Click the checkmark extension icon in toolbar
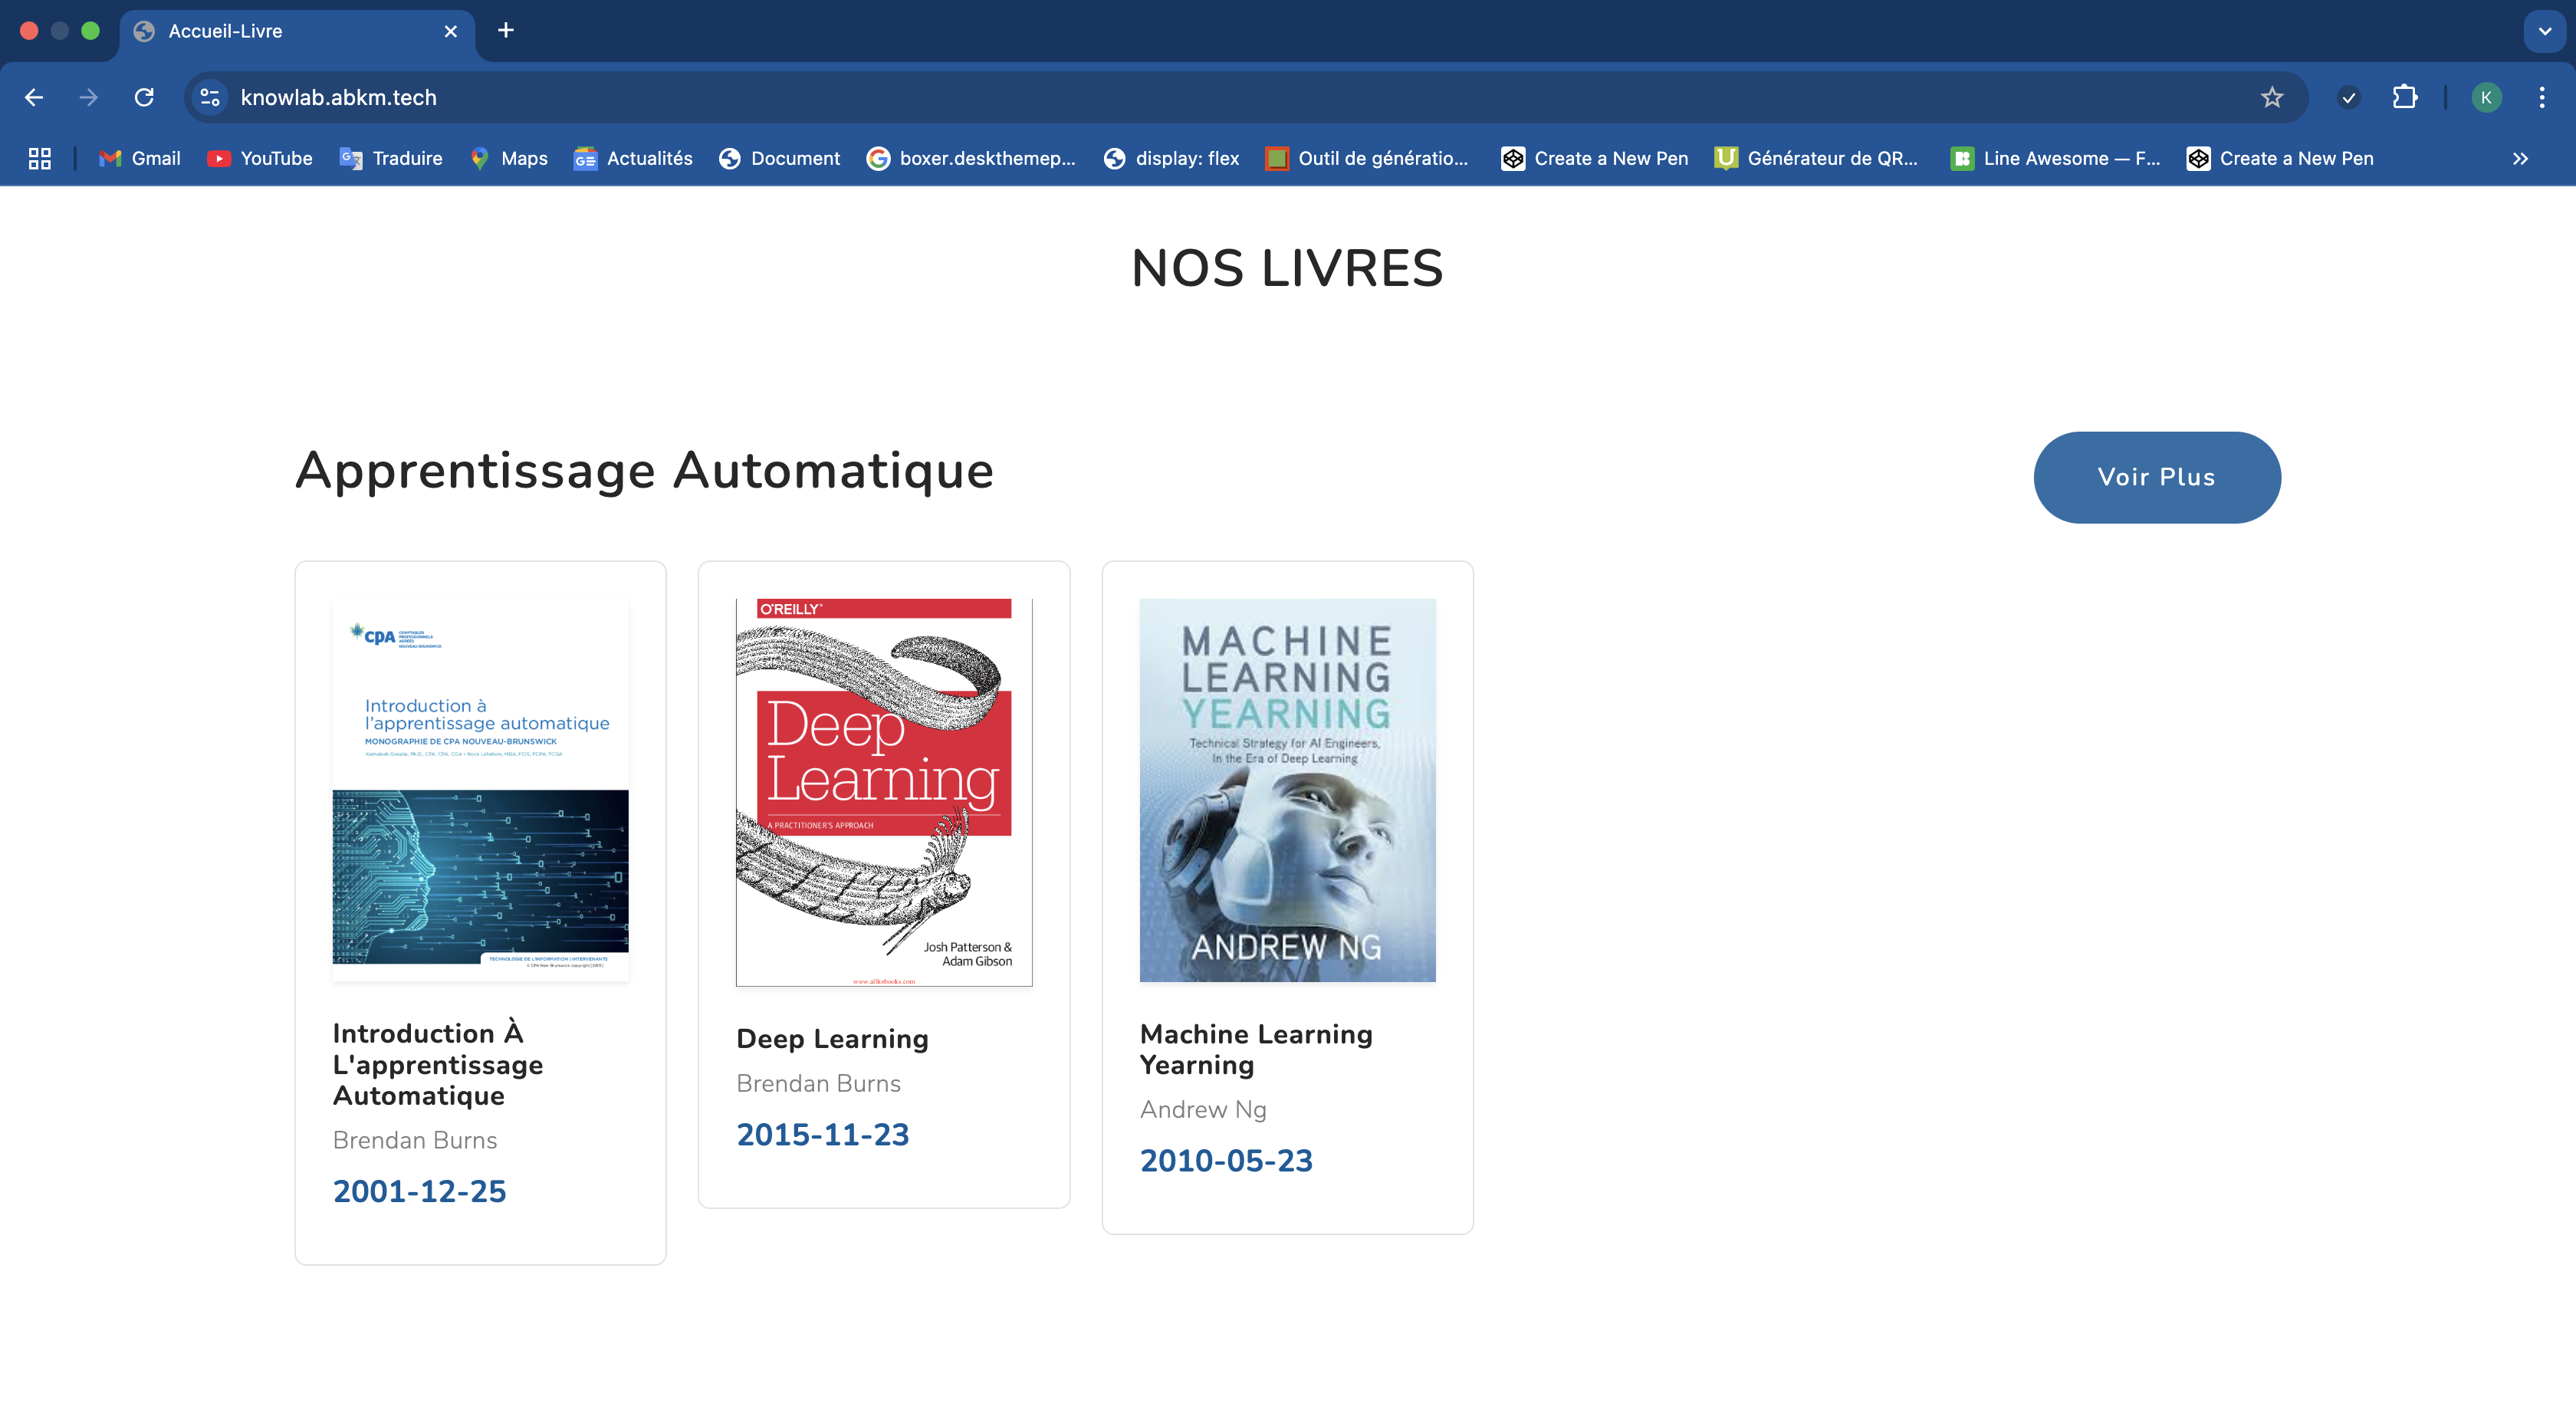This screenshot has height=1403, width=2576. coord(2349,97)
